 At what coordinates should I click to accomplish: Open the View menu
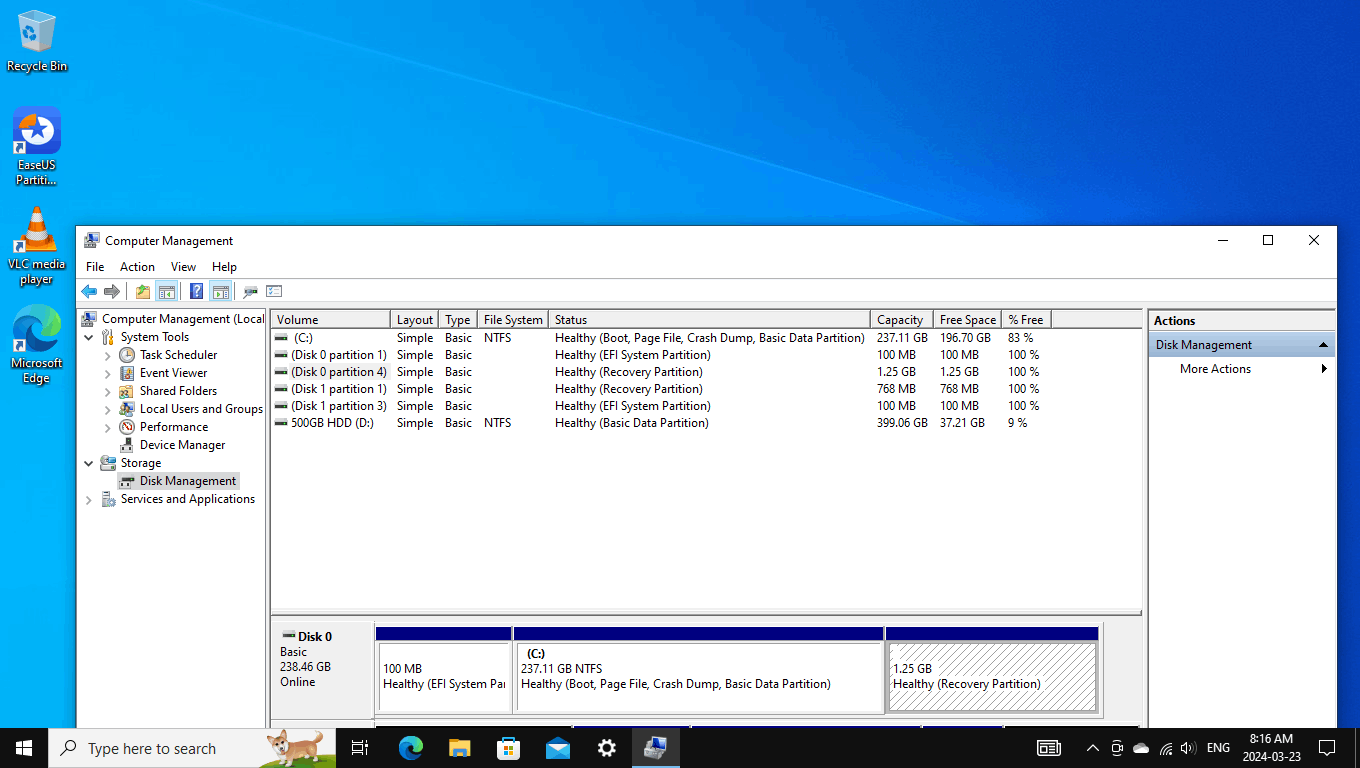183,267
